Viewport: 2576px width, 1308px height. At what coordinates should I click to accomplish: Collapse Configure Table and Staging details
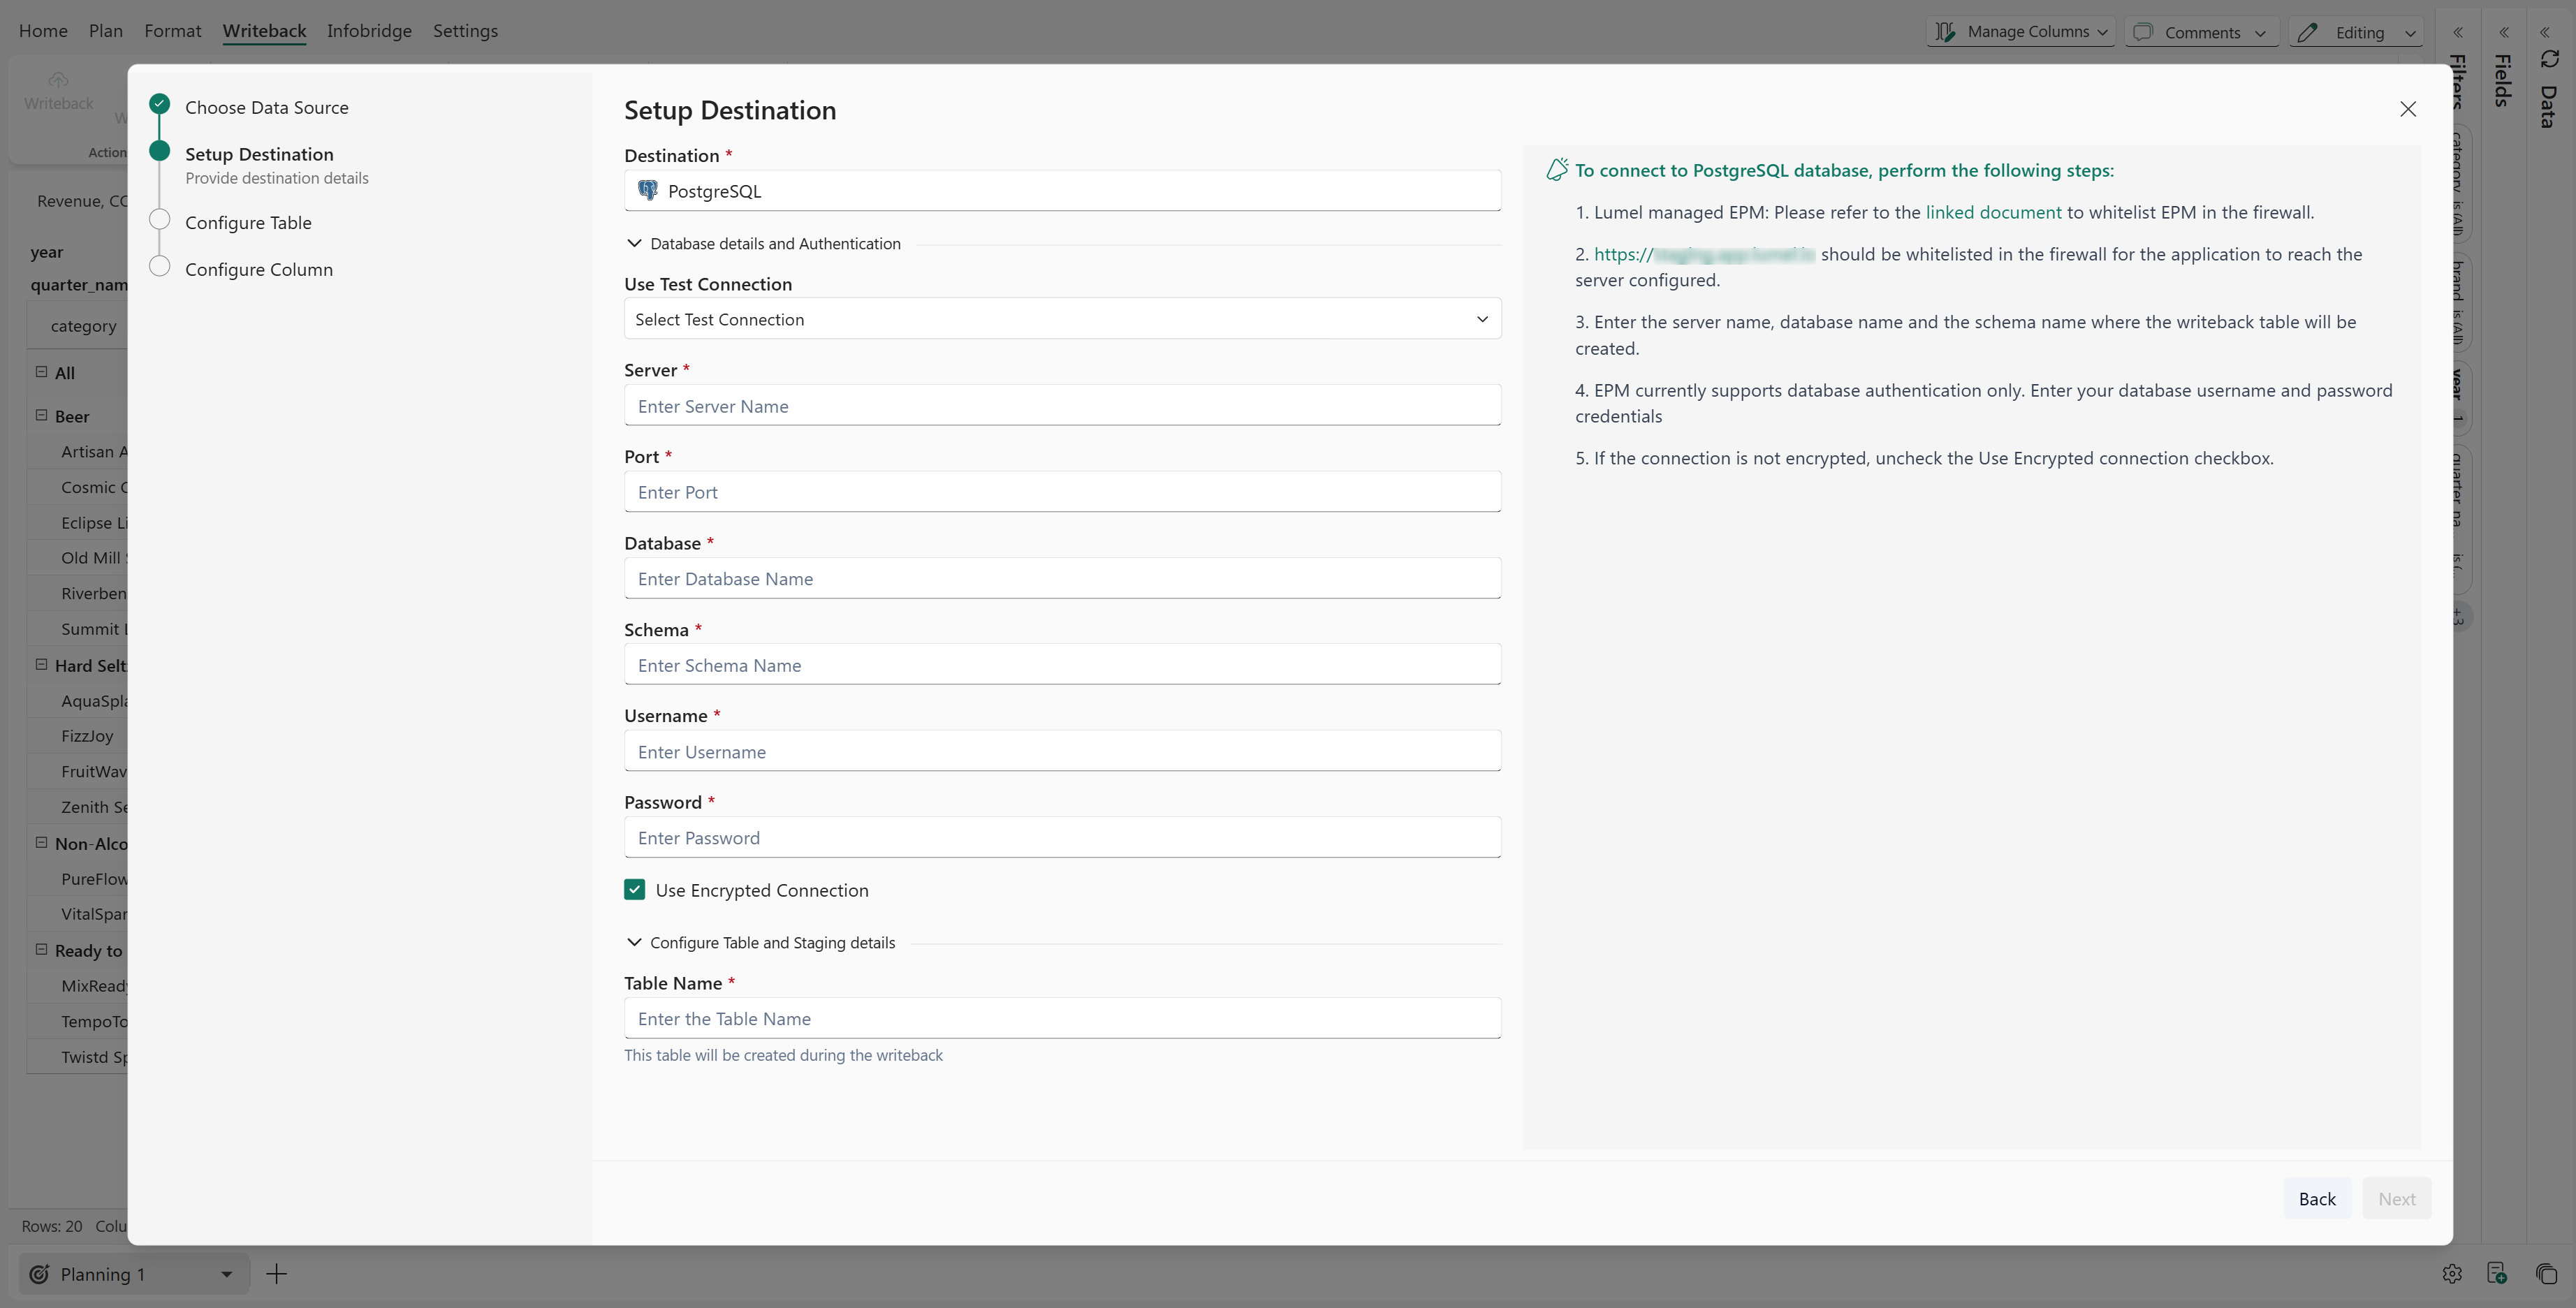[x=634, y=942]
